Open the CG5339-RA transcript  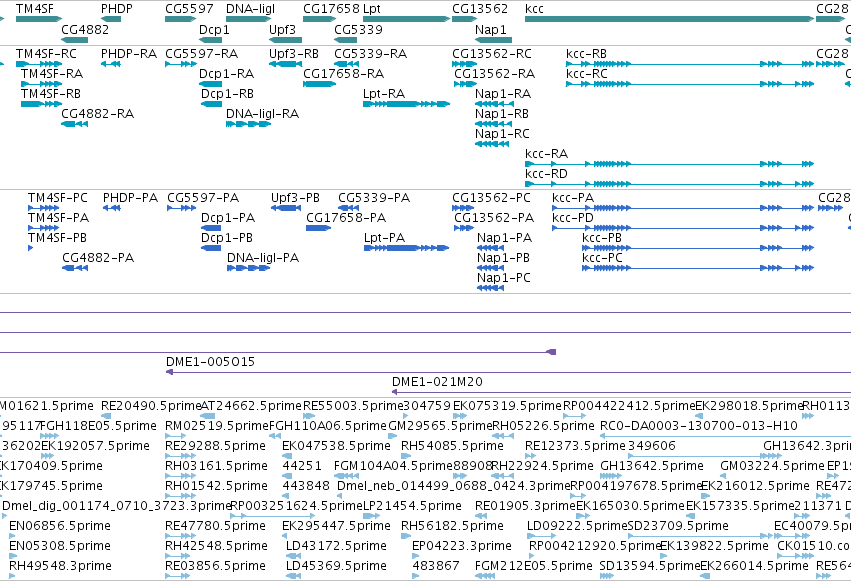click(346, 64)
